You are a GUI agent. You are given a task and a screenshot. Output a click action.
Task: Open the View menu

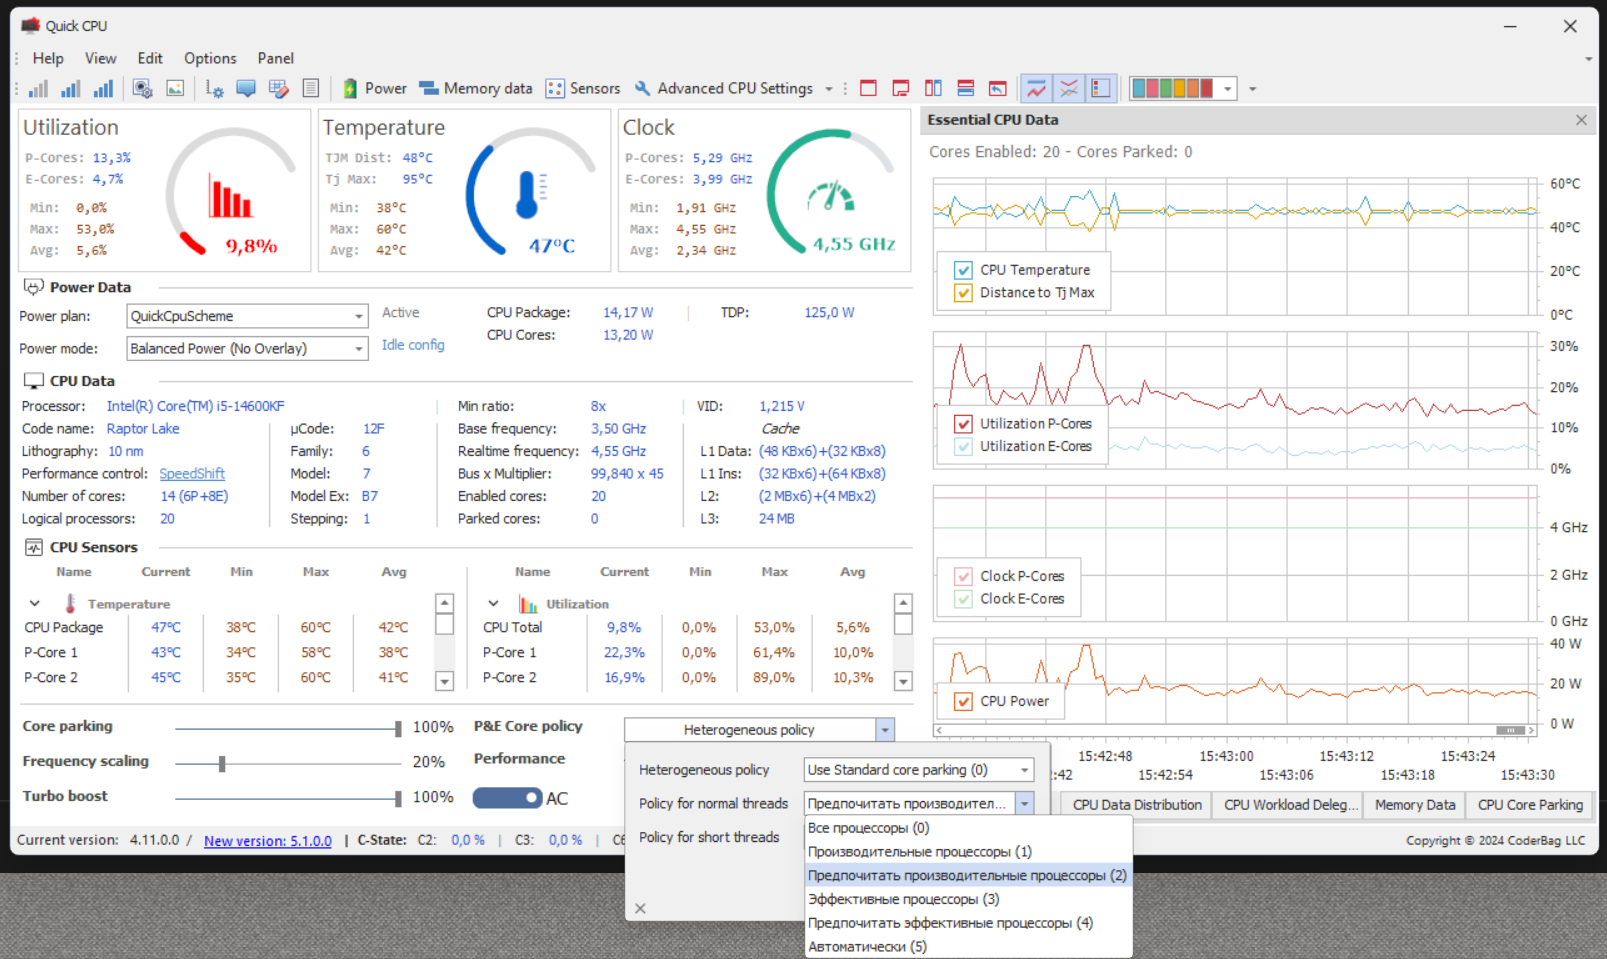pos(100,58)
